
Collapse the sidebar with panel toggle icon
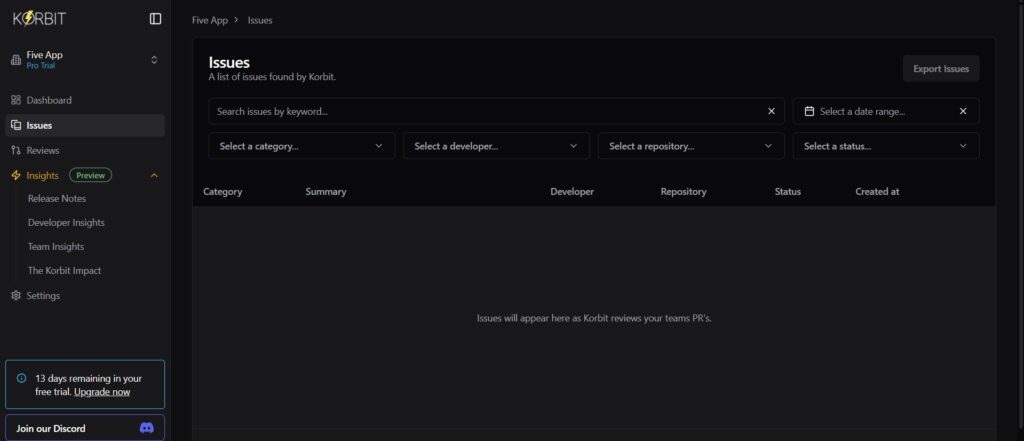pos(155,19)
